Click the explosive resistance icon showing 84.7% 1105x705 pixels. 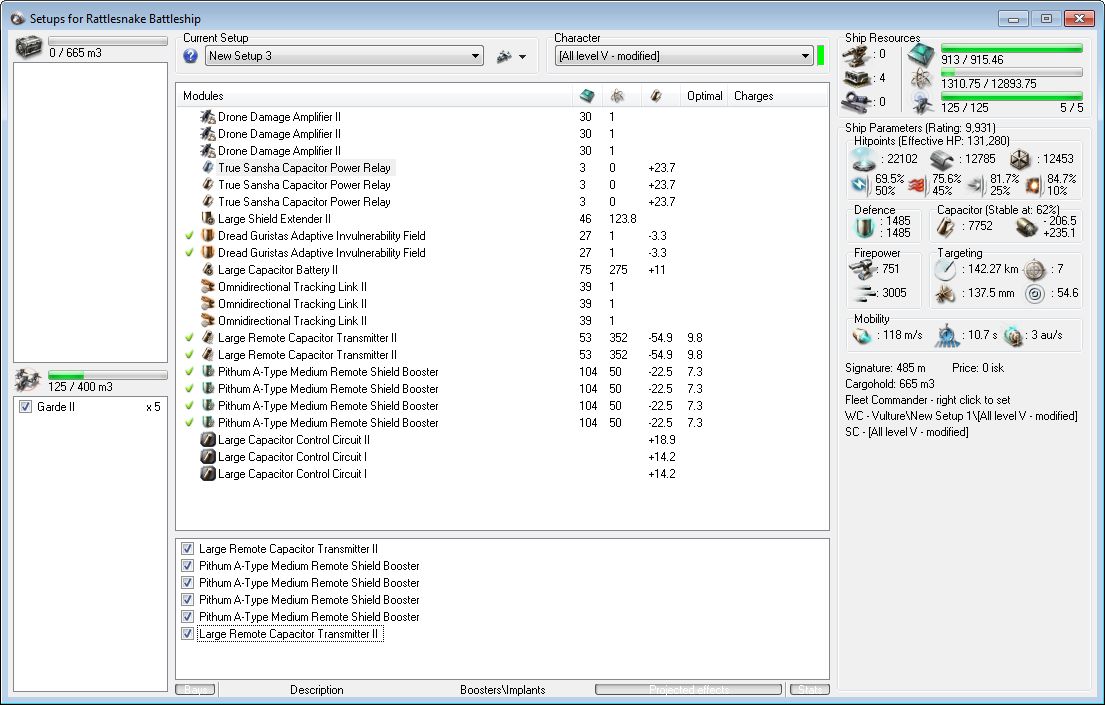(1033, 185)
